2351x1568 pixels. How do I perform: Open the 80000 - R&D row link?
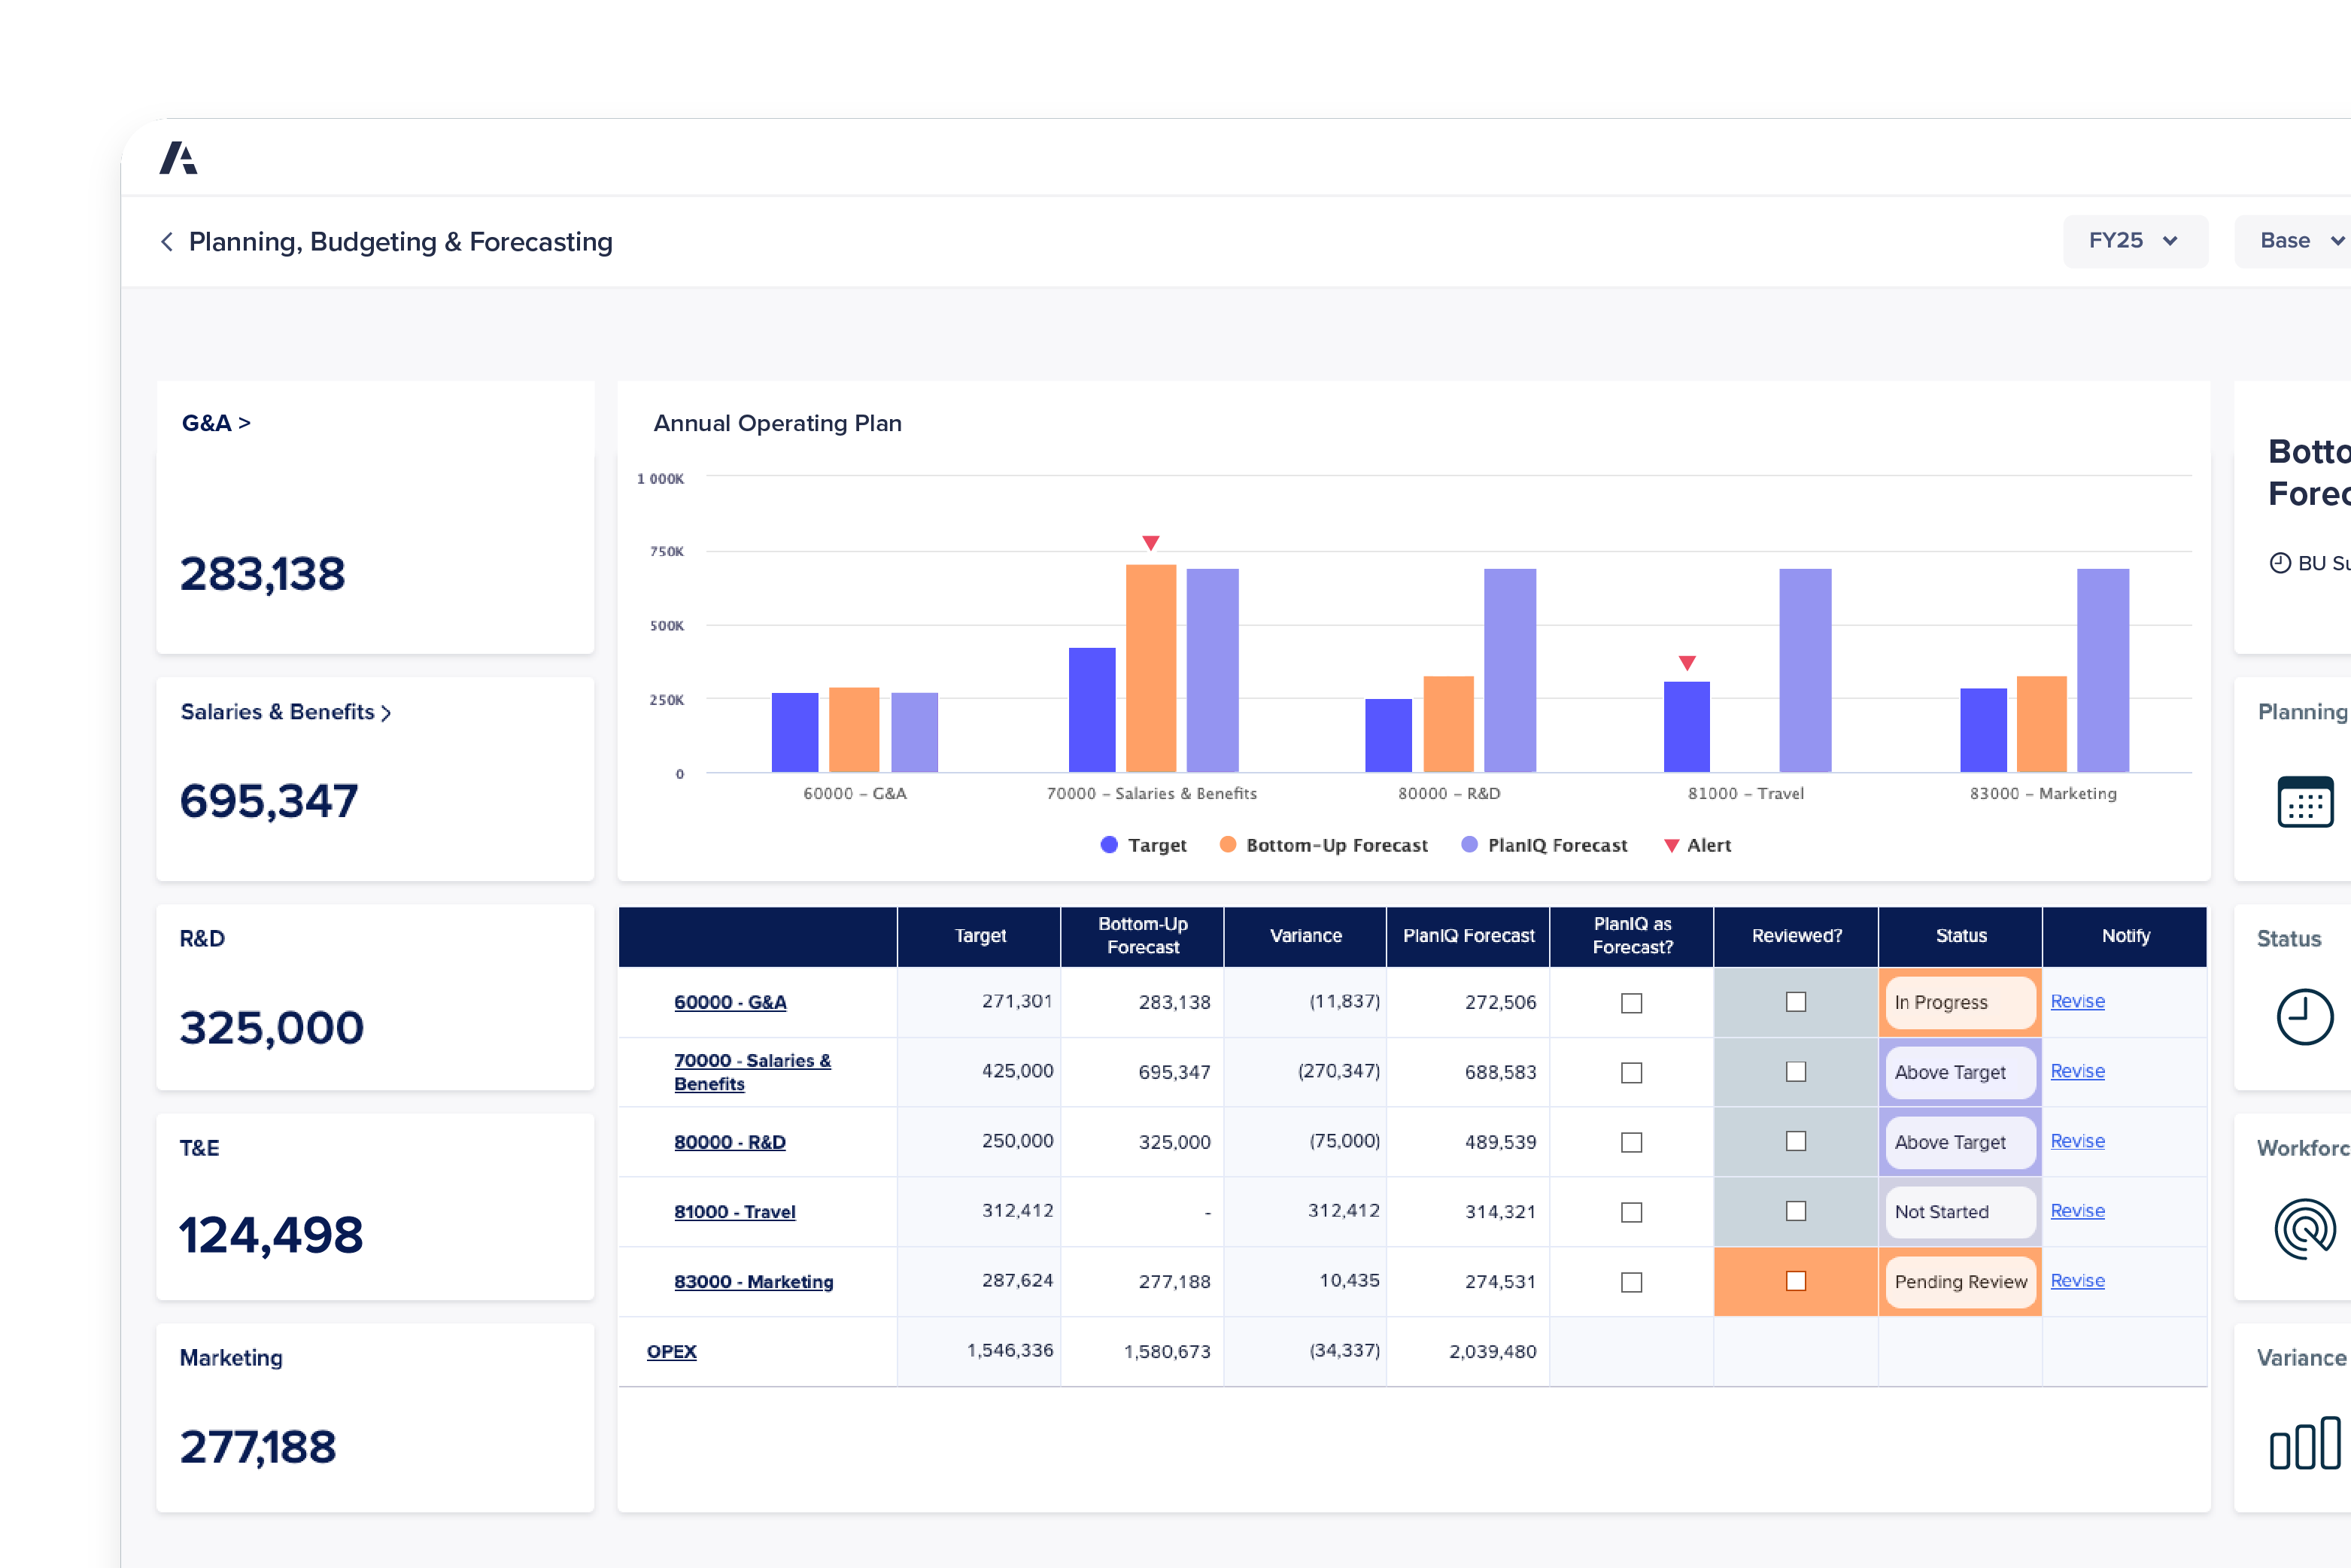coord(730,1142)
